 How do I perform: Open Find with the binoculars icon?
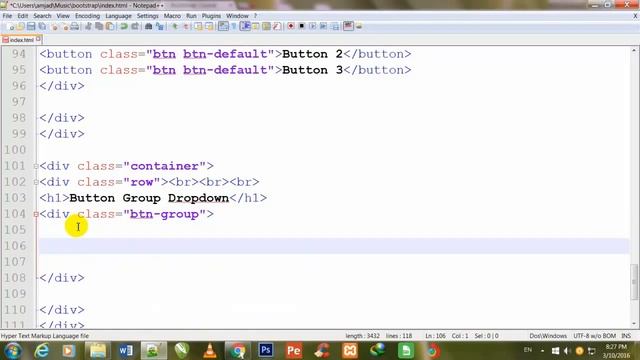point(149,27)
